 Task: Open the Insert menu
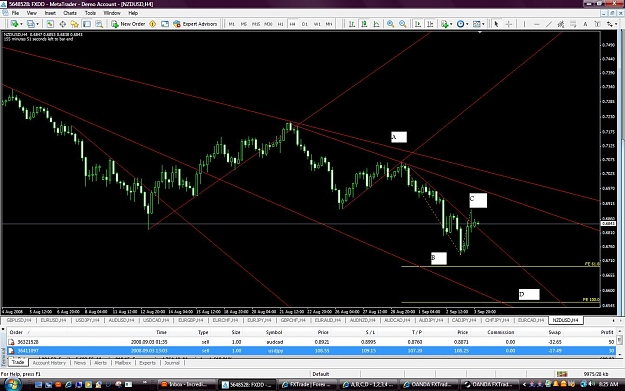(50, 13)
